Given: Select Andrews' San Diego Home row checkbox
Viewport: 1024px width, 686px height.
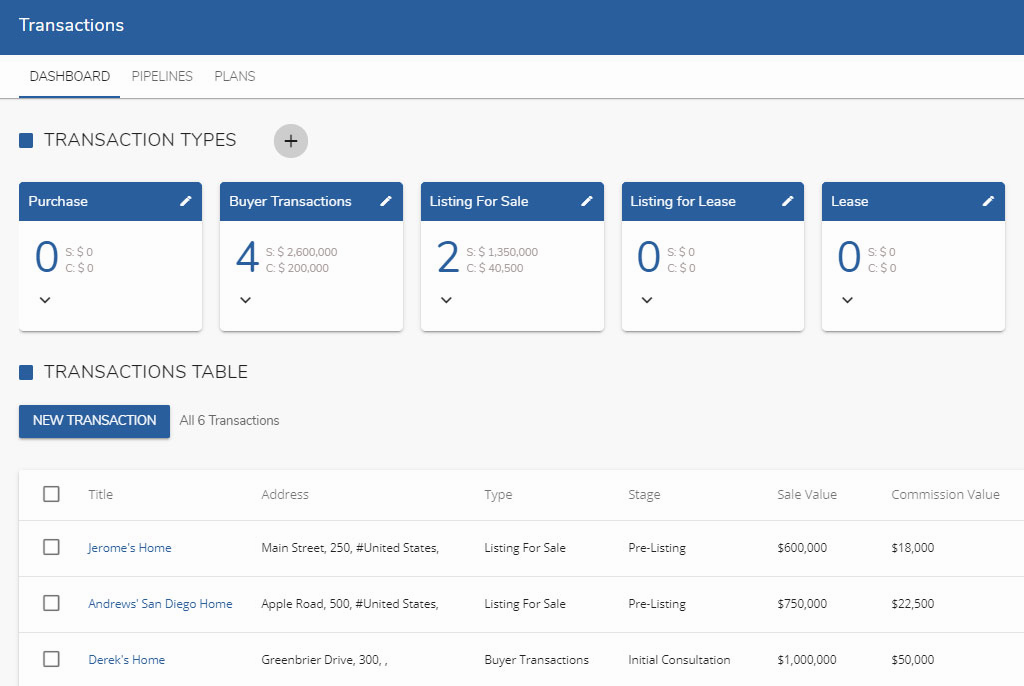Looking at the screenshot, I should (x=51, y=603).
